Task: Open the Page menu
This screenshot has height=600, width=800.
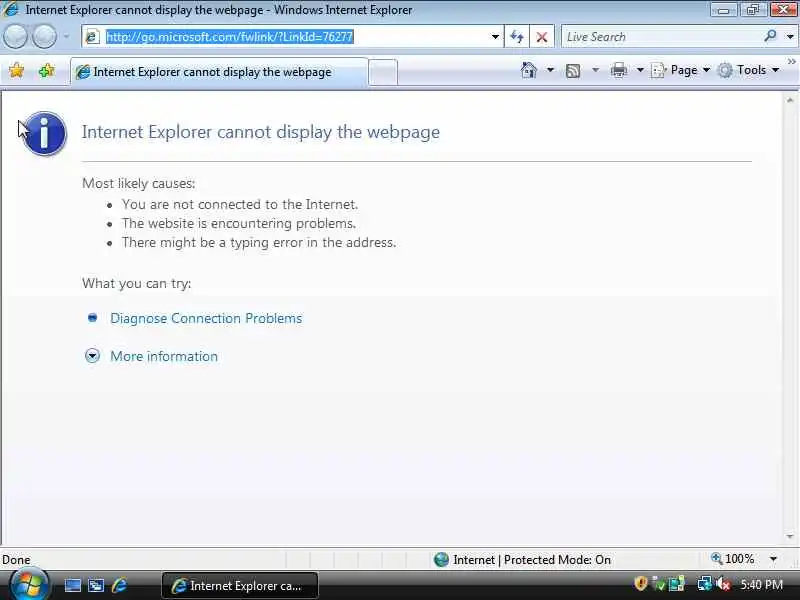Action: [x=681, y=70]
